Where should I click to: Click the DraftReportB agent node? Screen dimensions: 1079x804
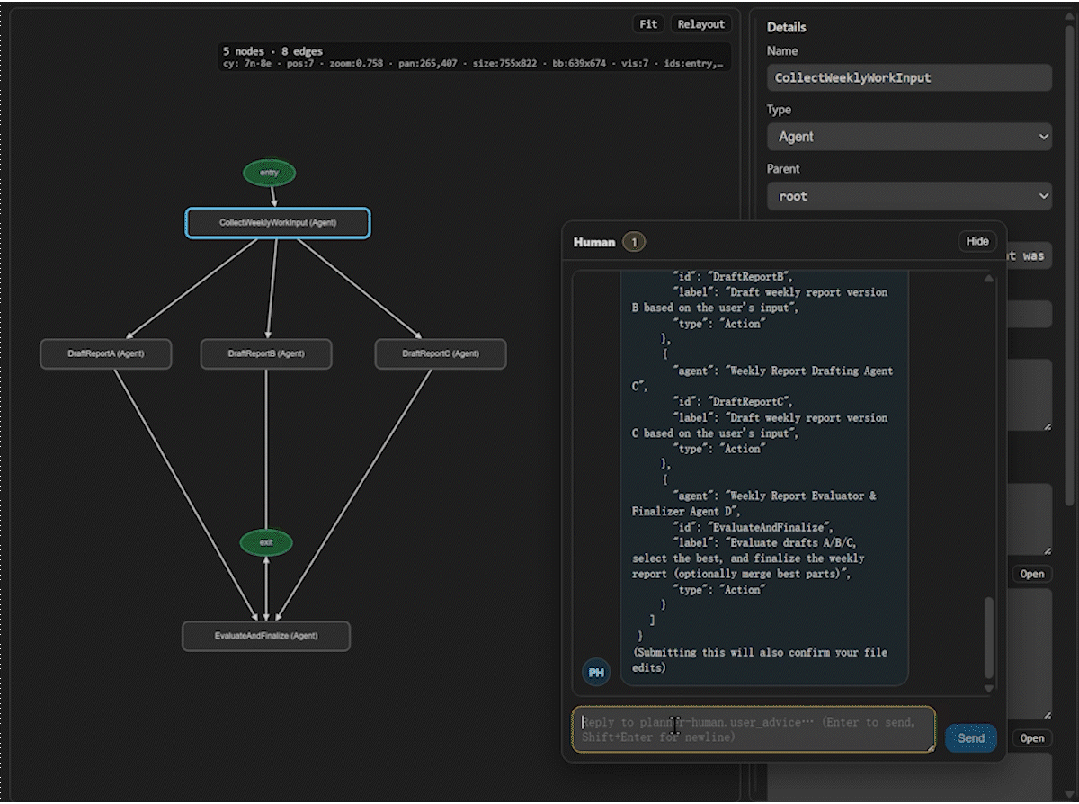[x=266, y=354]
